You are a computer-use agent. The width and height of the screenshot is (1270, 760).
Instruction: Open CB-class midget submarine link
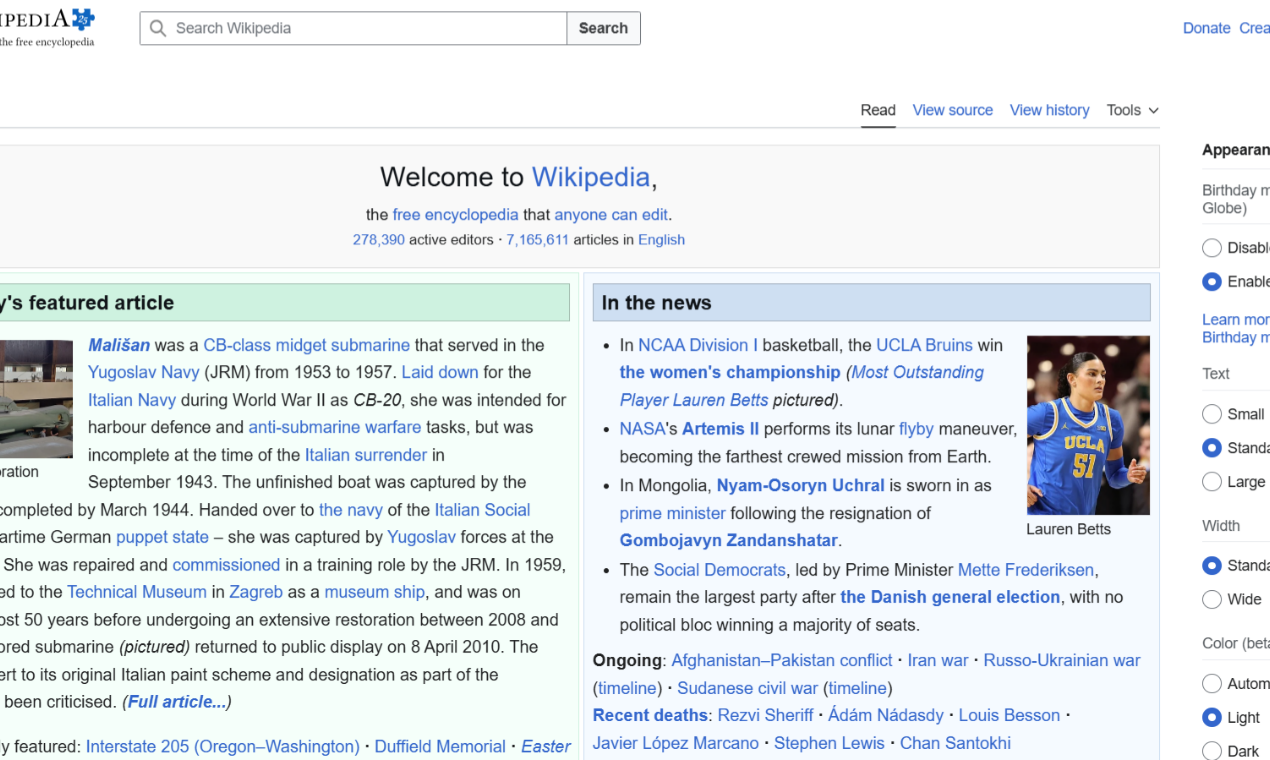pos(306,345)
